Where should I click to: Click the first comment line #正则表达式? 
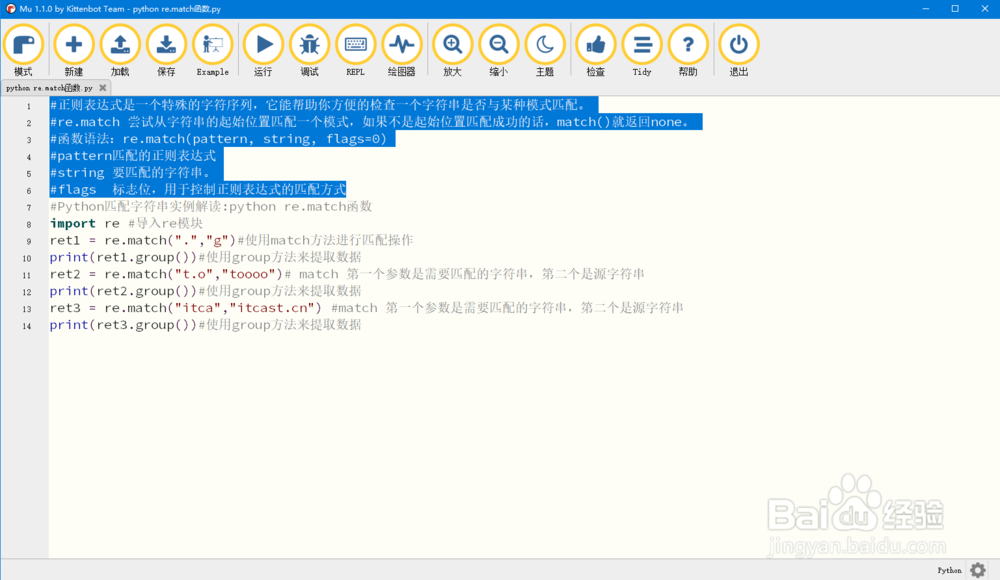pyautogui.click(x=318, y=105)
